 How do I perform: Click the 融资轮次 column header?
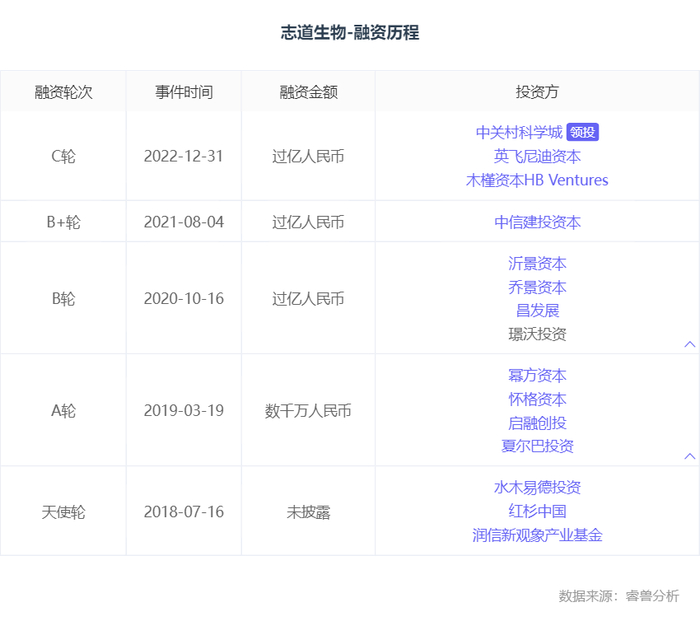(x=63, y=92)
